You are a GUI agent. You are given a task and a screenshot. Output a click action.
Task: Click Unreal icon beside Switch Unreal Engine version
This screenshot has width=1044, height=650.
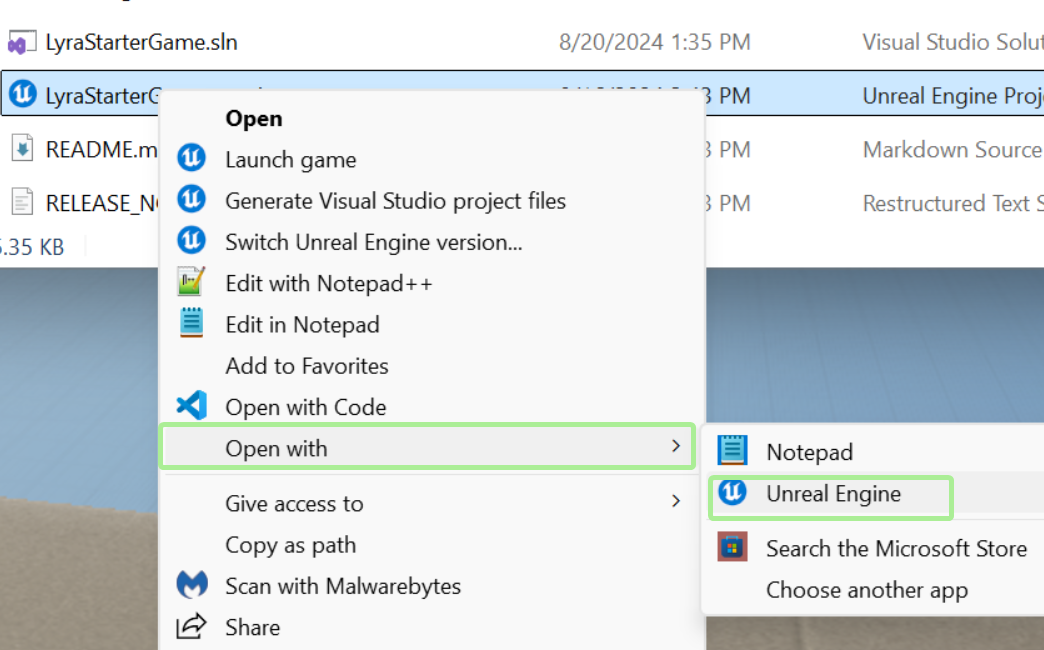click(x=191, y=241)
